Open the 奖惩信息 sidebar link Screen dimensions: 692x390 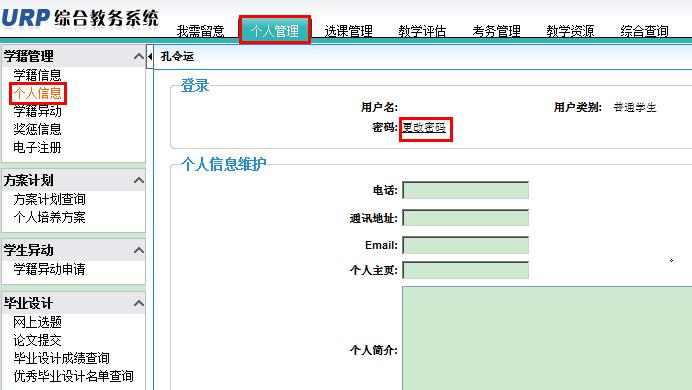[38, 129]
